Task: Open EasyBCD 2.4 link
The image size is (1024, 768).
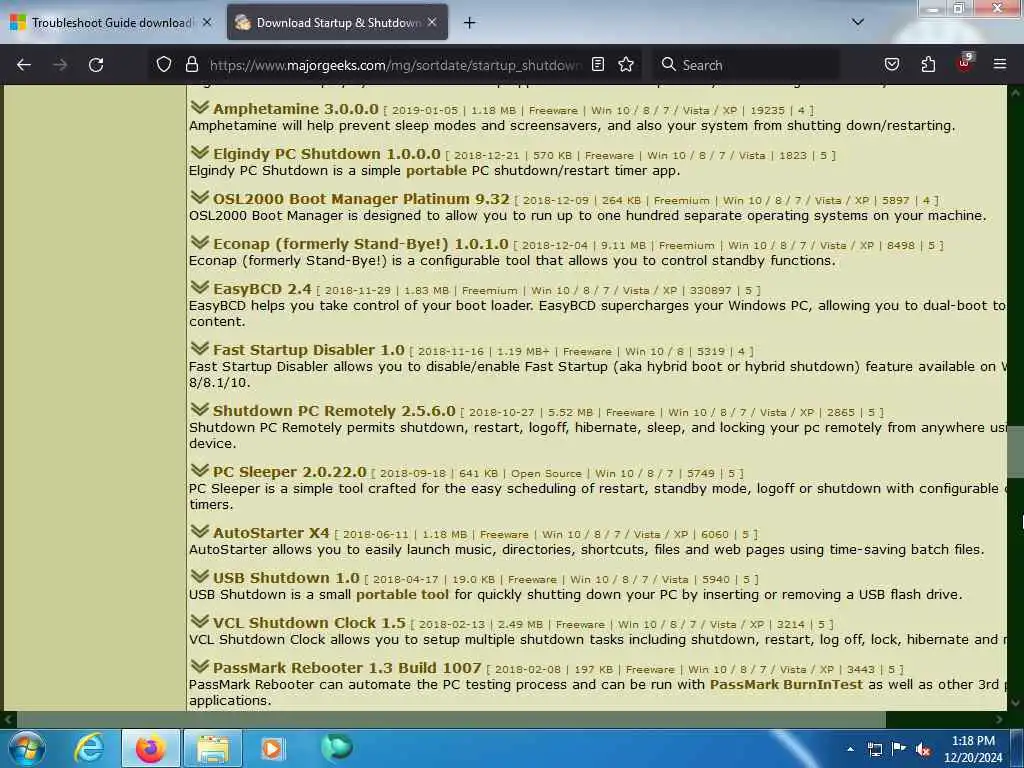Action: 262,289
